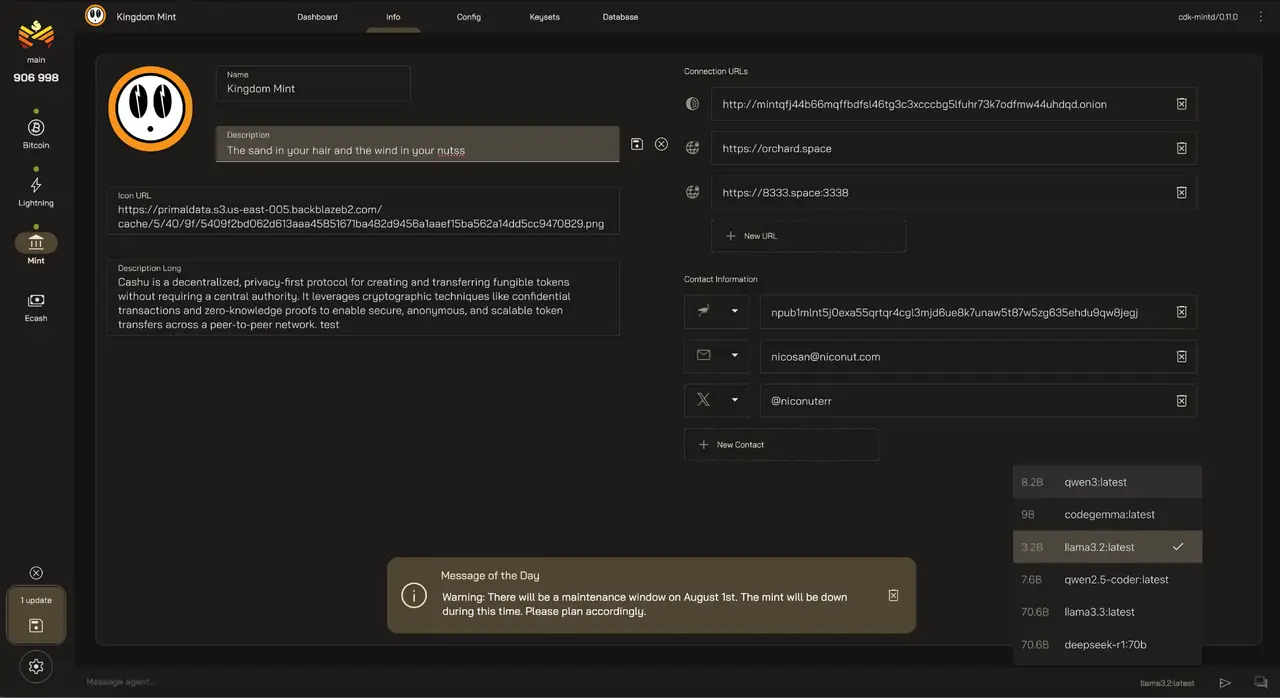
Task: Choose deepseek-r1:70b from model list
Action: coord(1107,645)
